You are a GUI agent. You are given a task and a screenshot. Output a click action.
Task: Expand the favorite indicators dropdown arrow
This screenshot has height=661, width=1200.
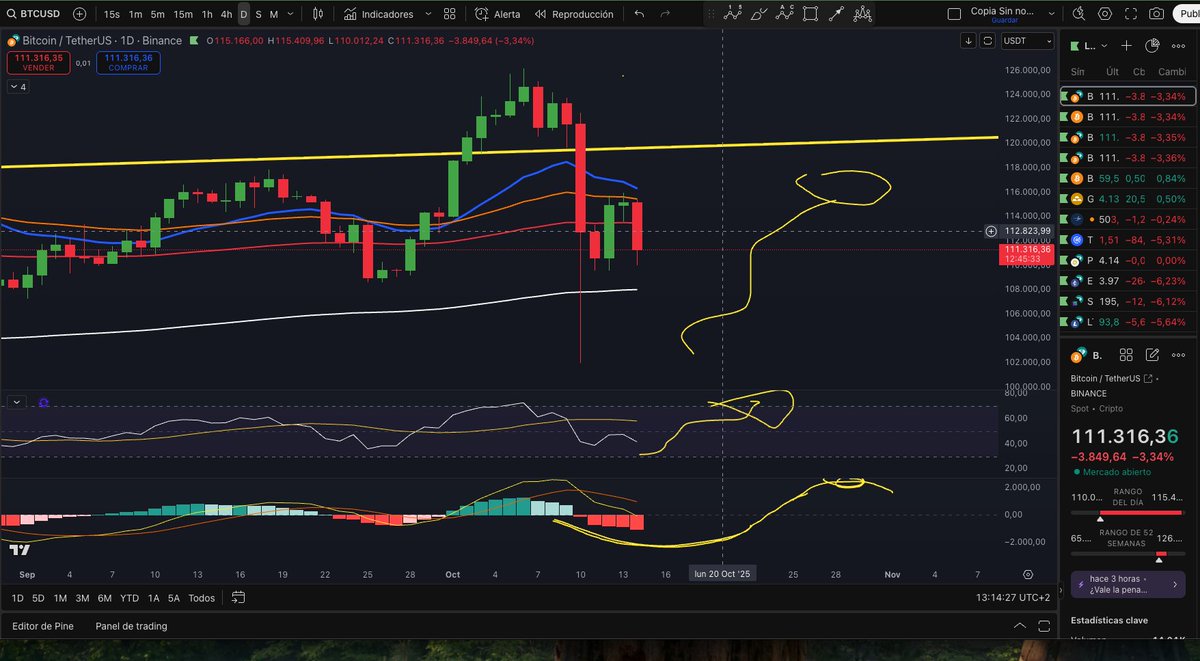tap(426, 15)
